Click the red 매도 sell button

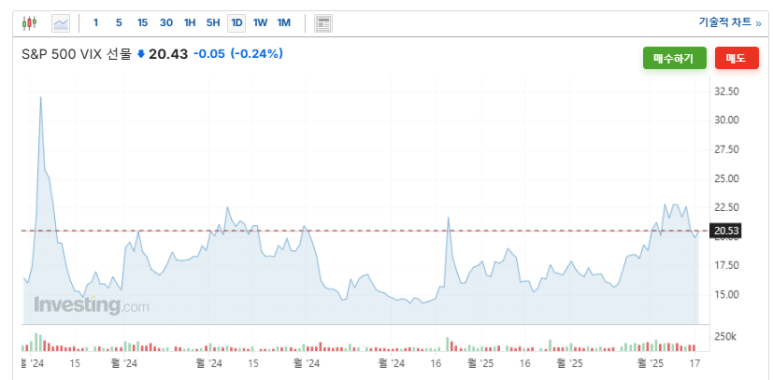737,58
